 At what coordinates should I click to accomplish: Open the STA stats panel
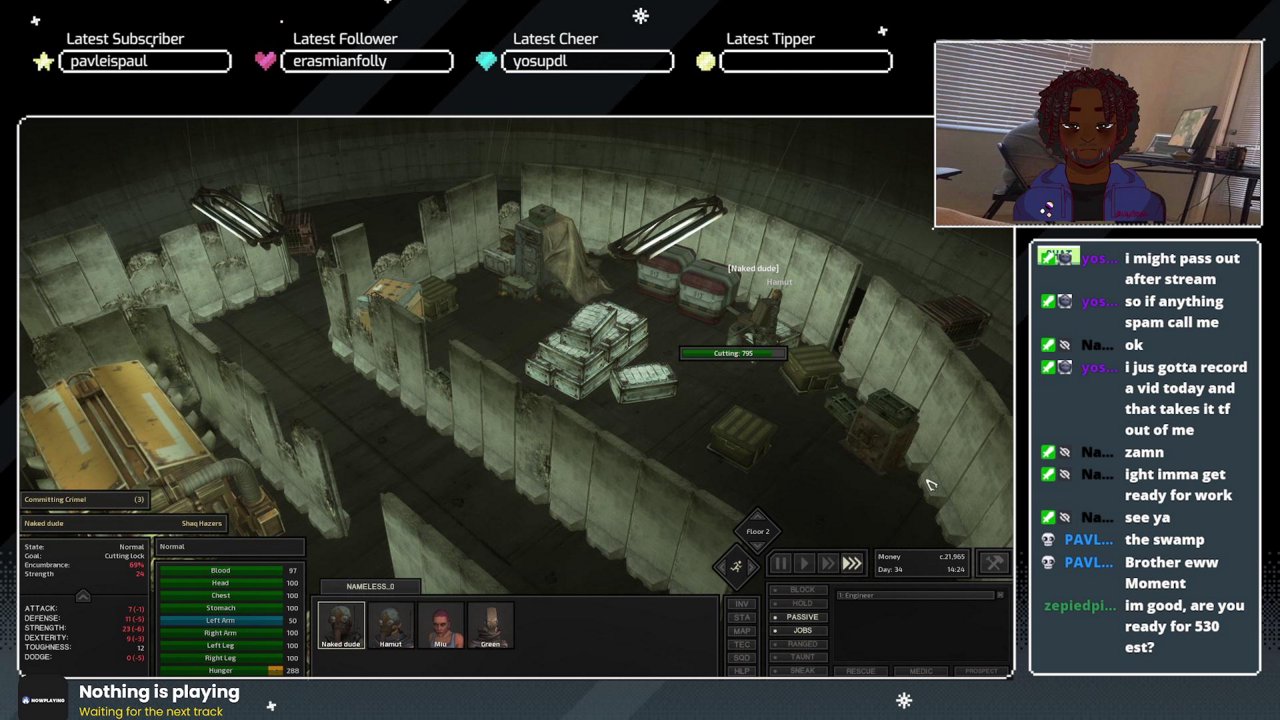742,618
